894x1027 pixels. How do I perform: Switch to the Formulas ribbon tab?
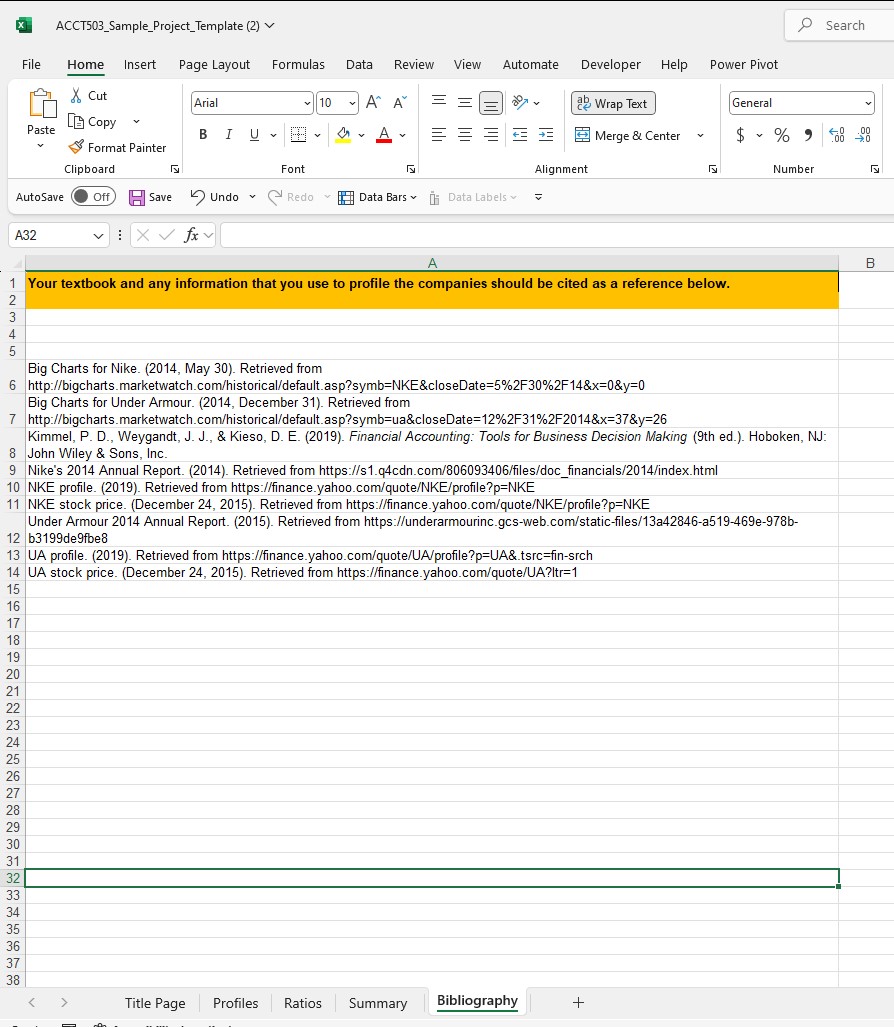click(298, 64)
